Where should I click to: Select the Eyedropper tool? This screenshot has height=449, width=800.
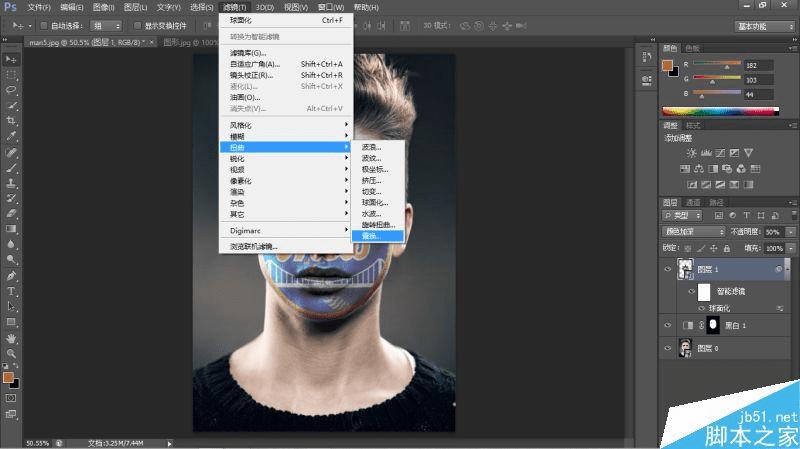tap(11, 136)
